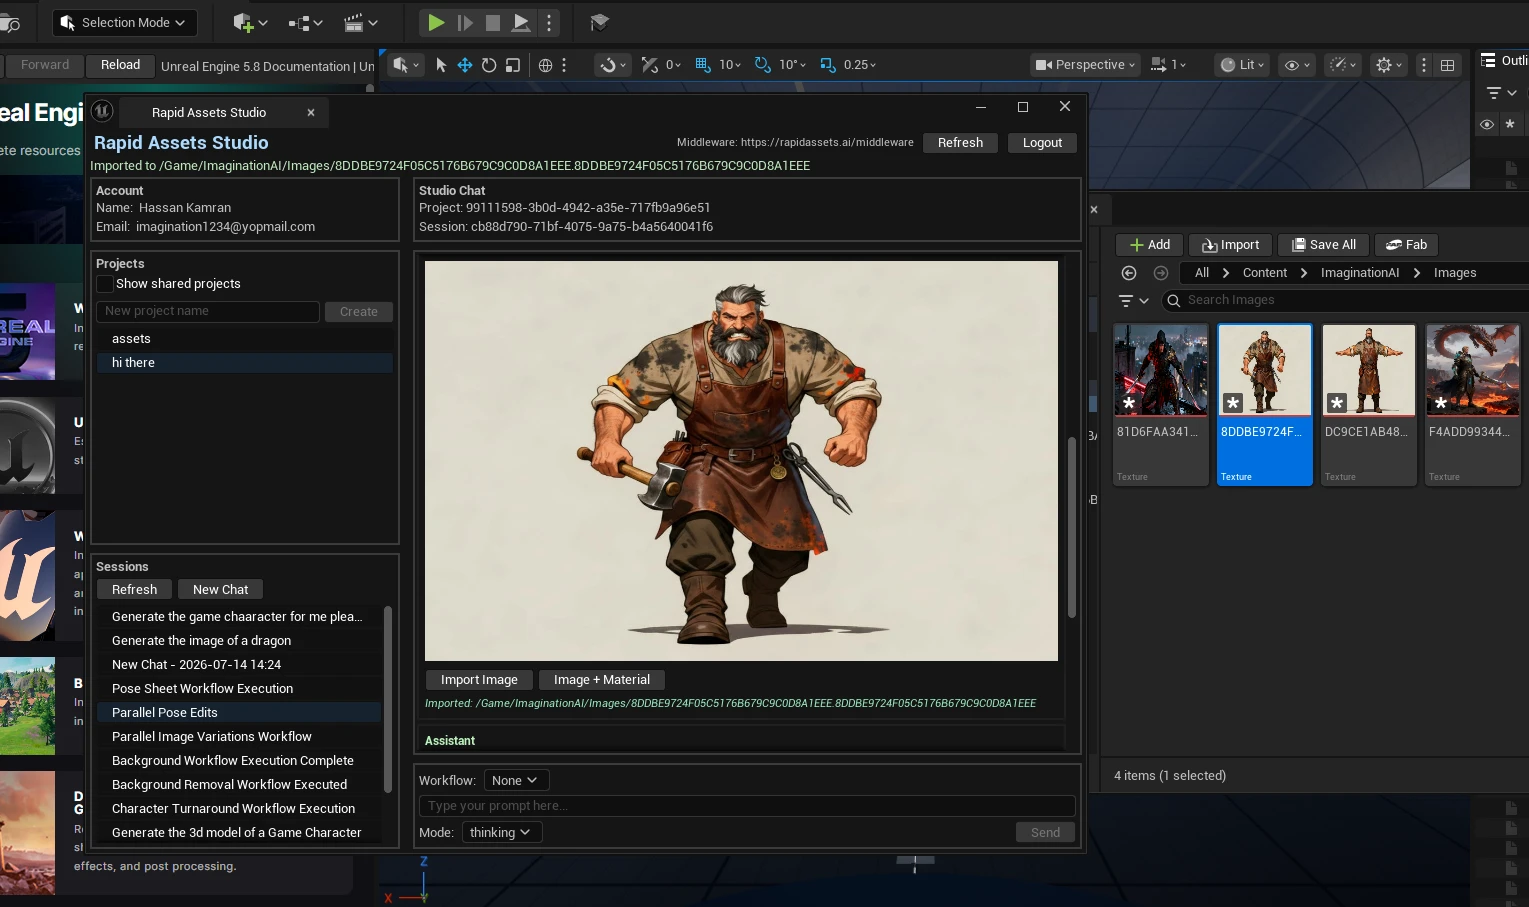Open Fab from Content Browser
Screen dimensions: 1529x907
1406,244
